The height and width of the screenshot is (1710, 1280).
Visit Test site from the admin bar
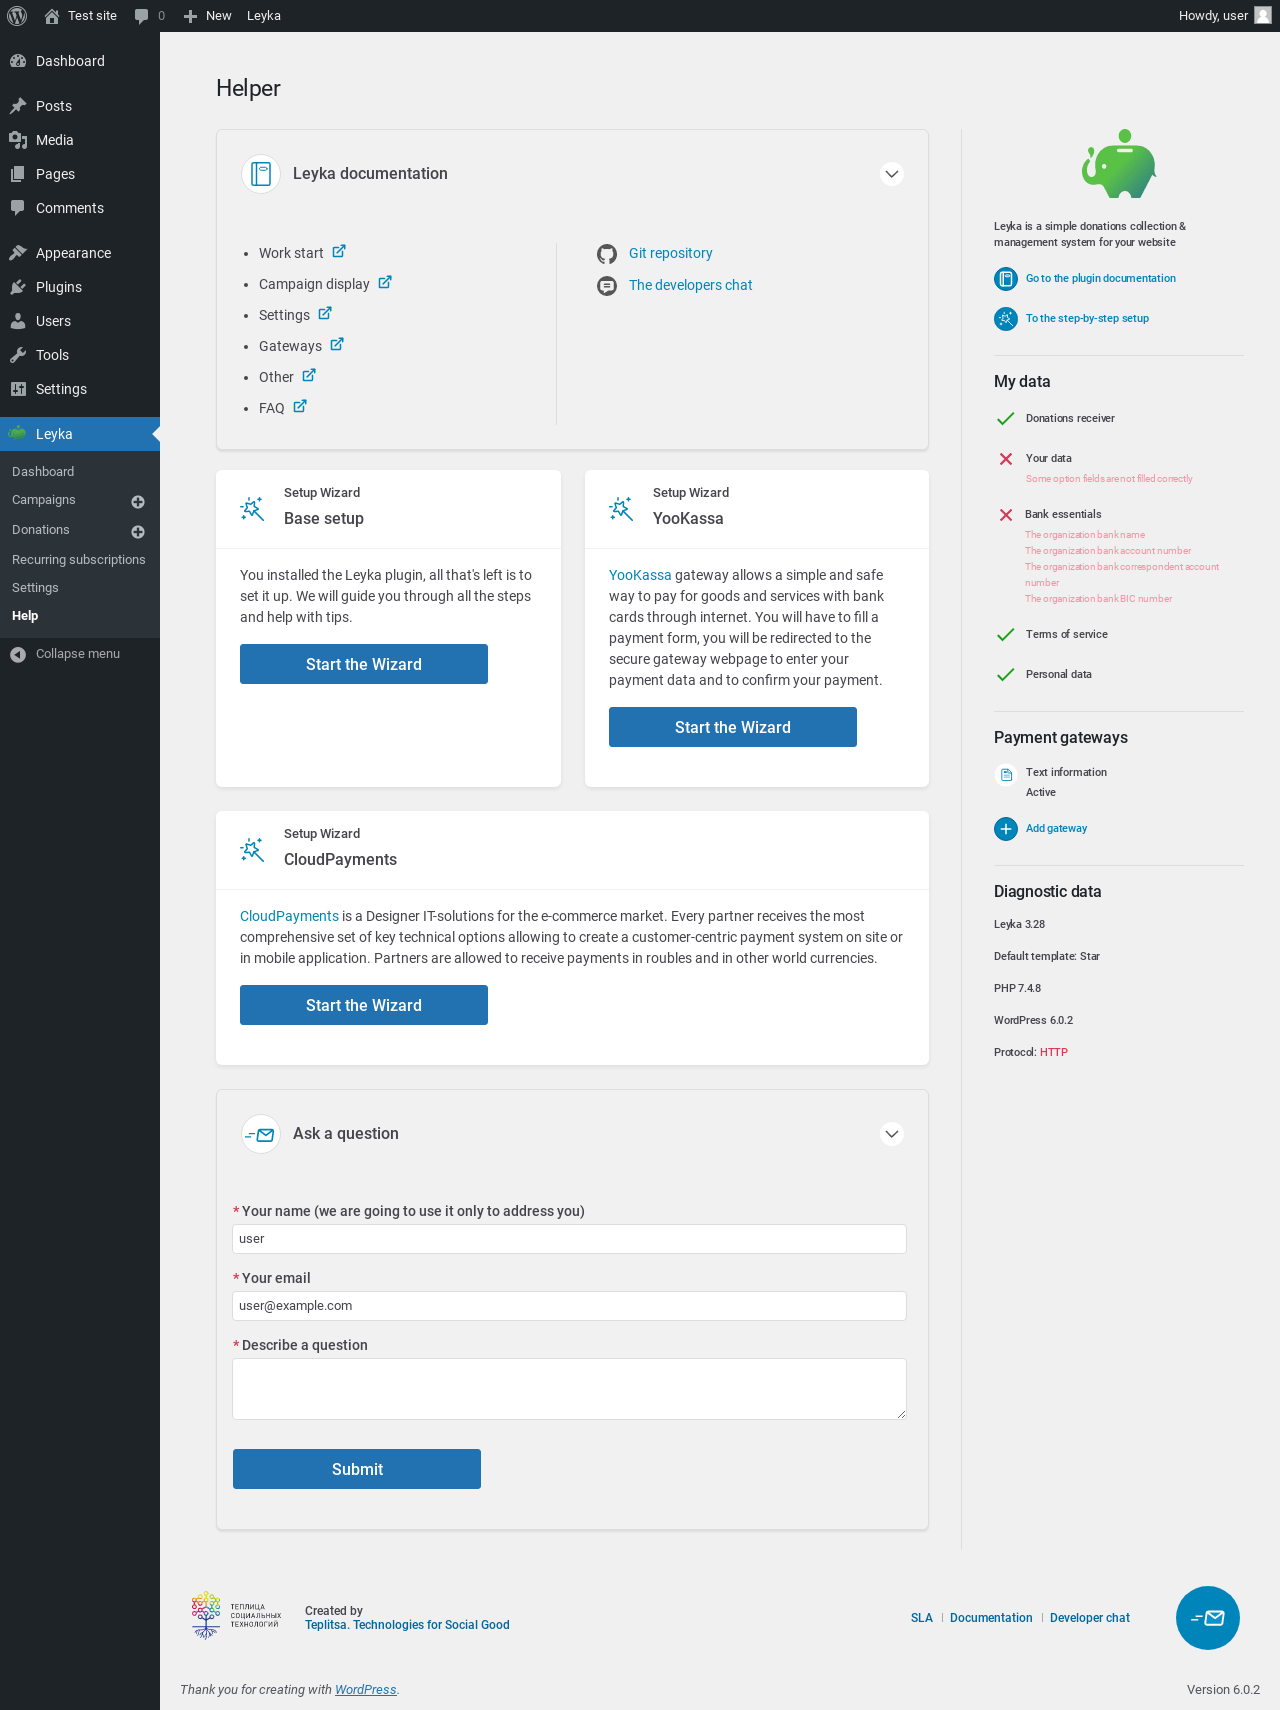[x=81, y=16]
